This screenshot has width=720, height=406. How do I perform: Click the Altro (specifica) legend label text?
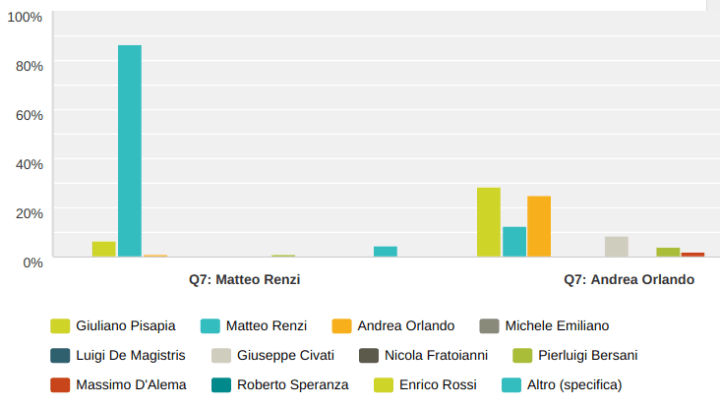coord(576,384)
